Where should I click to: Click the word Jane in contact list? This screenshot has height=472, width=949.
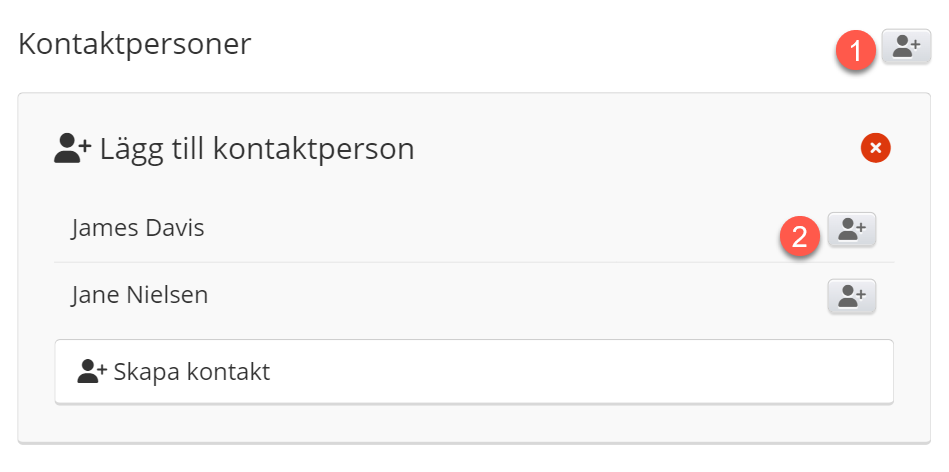tap(94, 295)
